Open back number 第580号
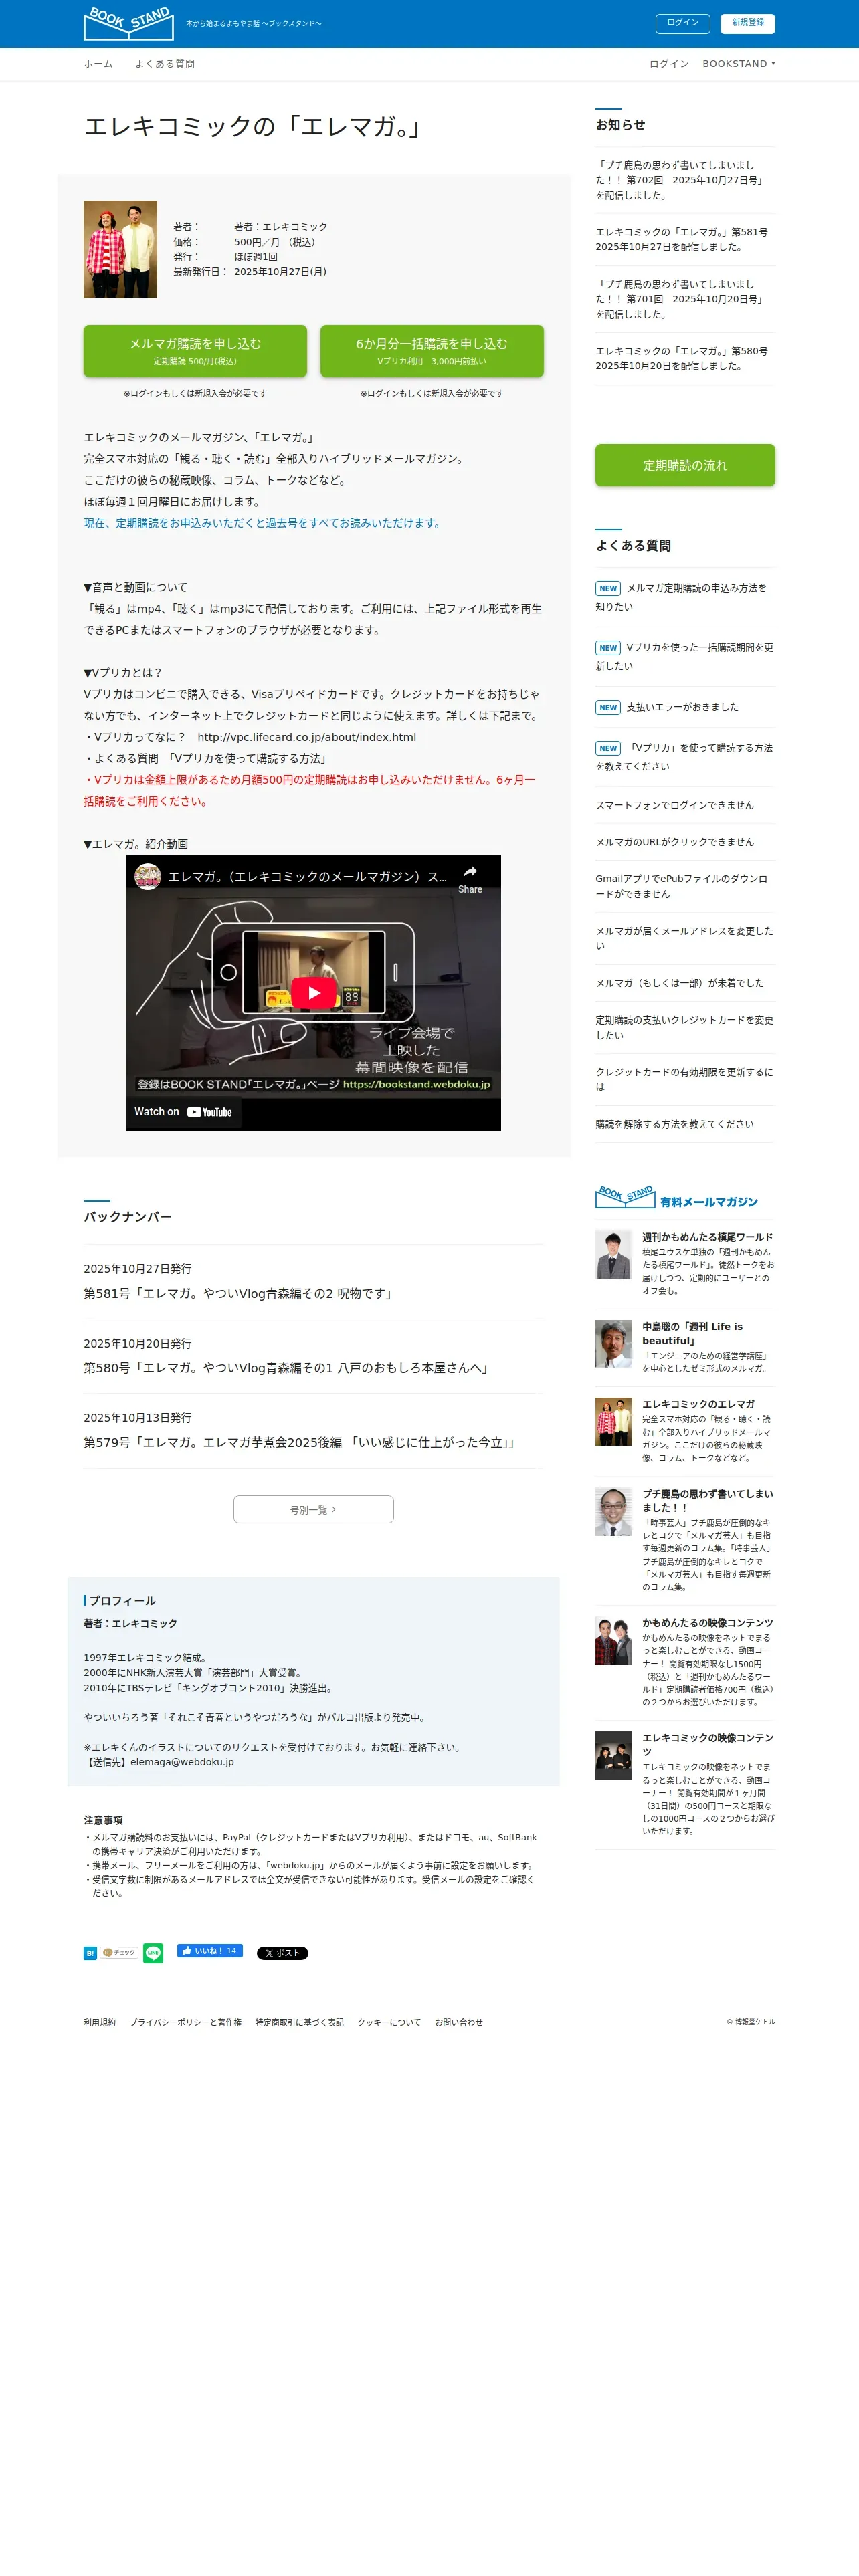The height and width of the screenshot is (2576, 859). [x=288, y=1367]
